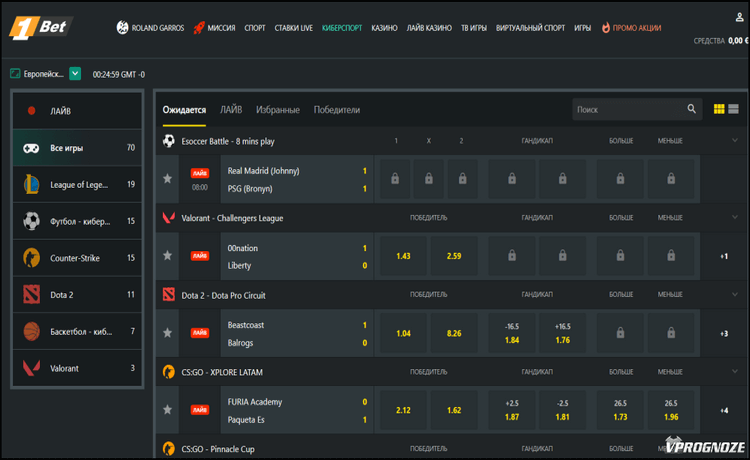Open the Спорт menu item

point(255,28)
